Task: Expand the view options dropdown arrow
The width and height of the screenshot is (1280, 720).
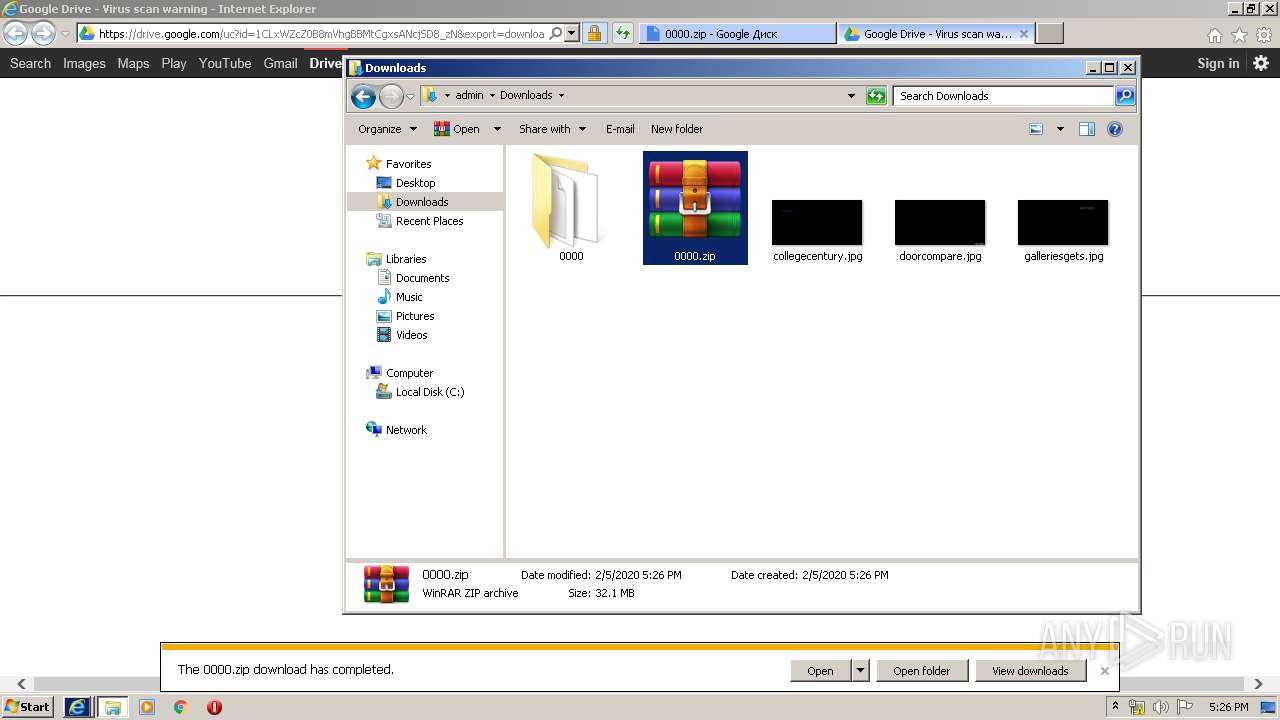Action: pyautogui.click(x=1060, y=129)
